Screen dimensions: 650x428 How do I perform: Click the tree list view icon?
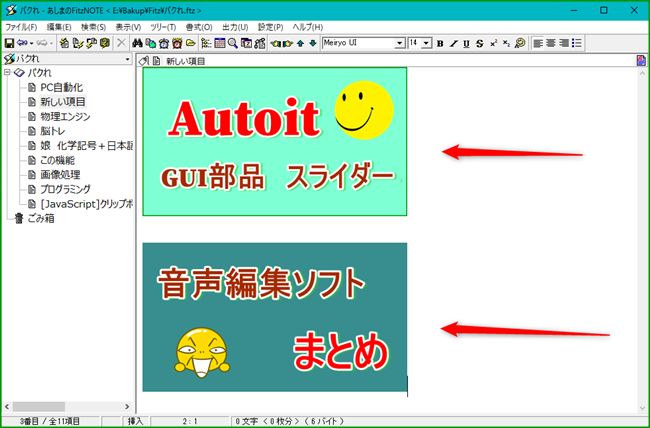click(x=206, y=43)
